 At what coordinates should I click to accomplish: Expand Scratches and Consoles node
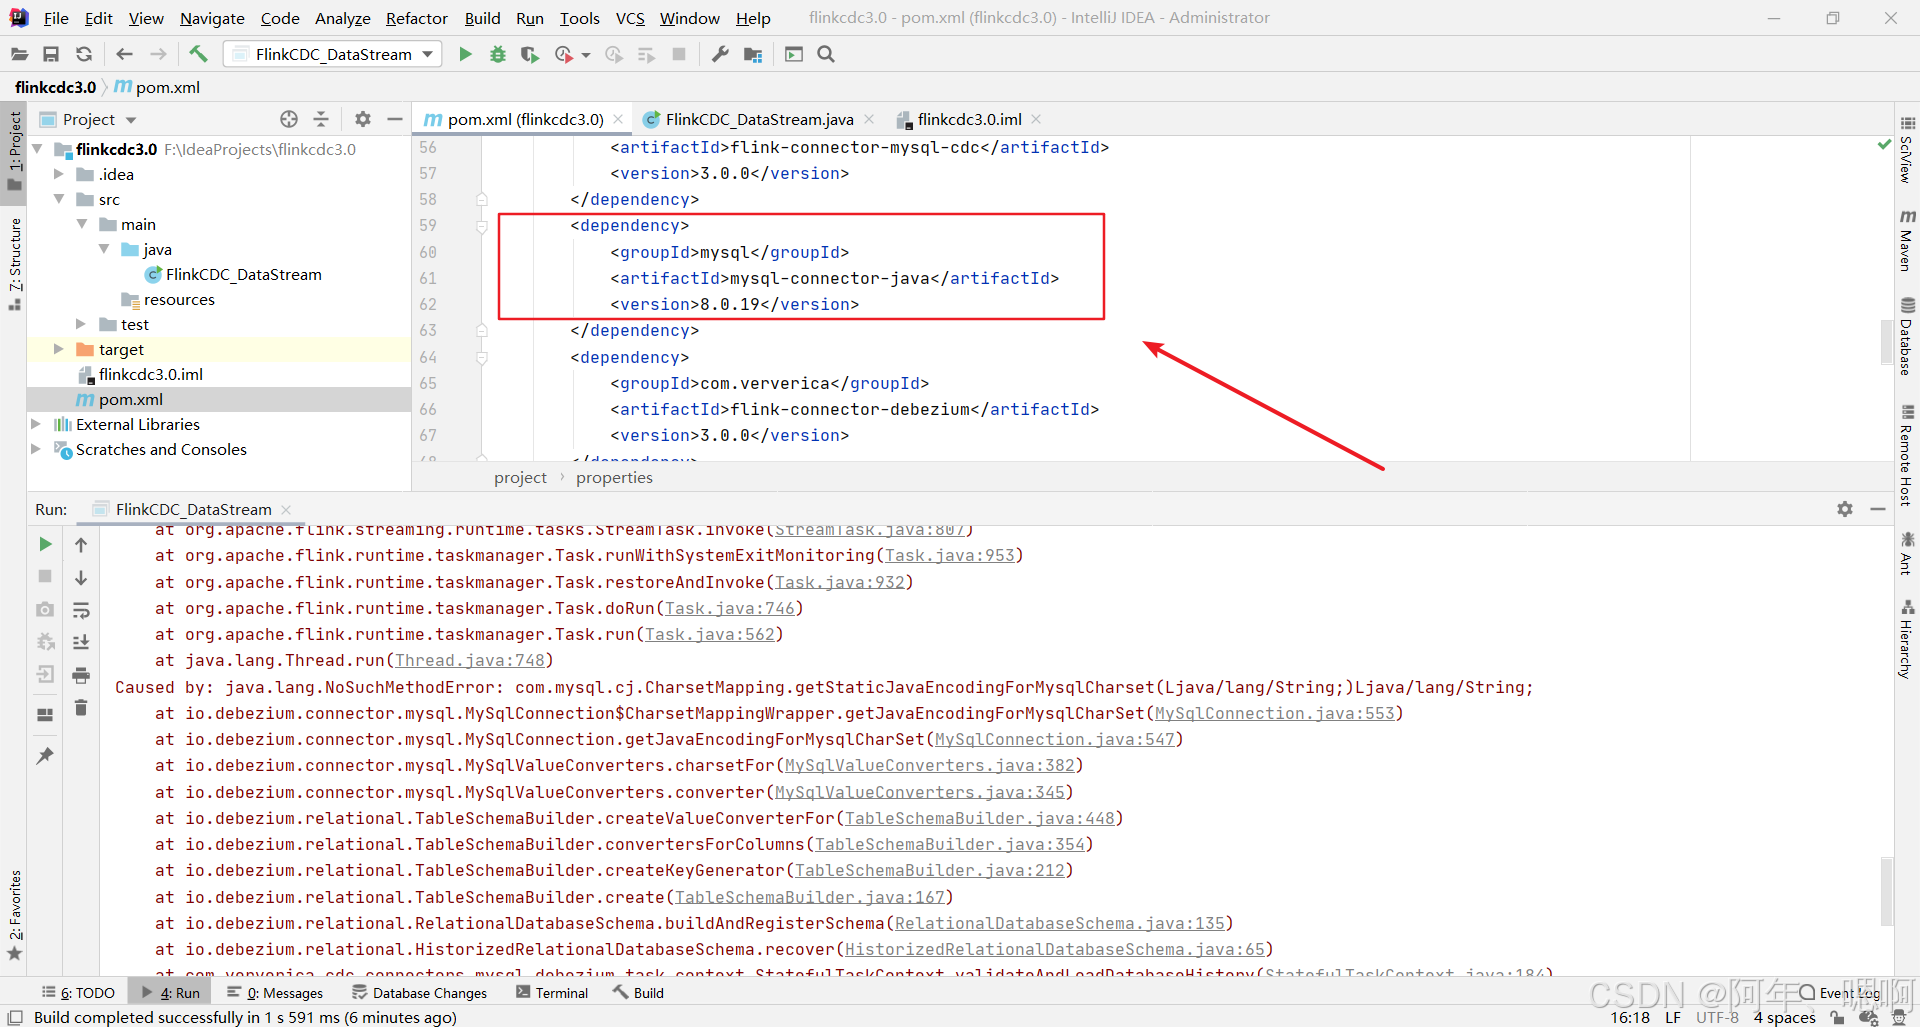point(36,449)
